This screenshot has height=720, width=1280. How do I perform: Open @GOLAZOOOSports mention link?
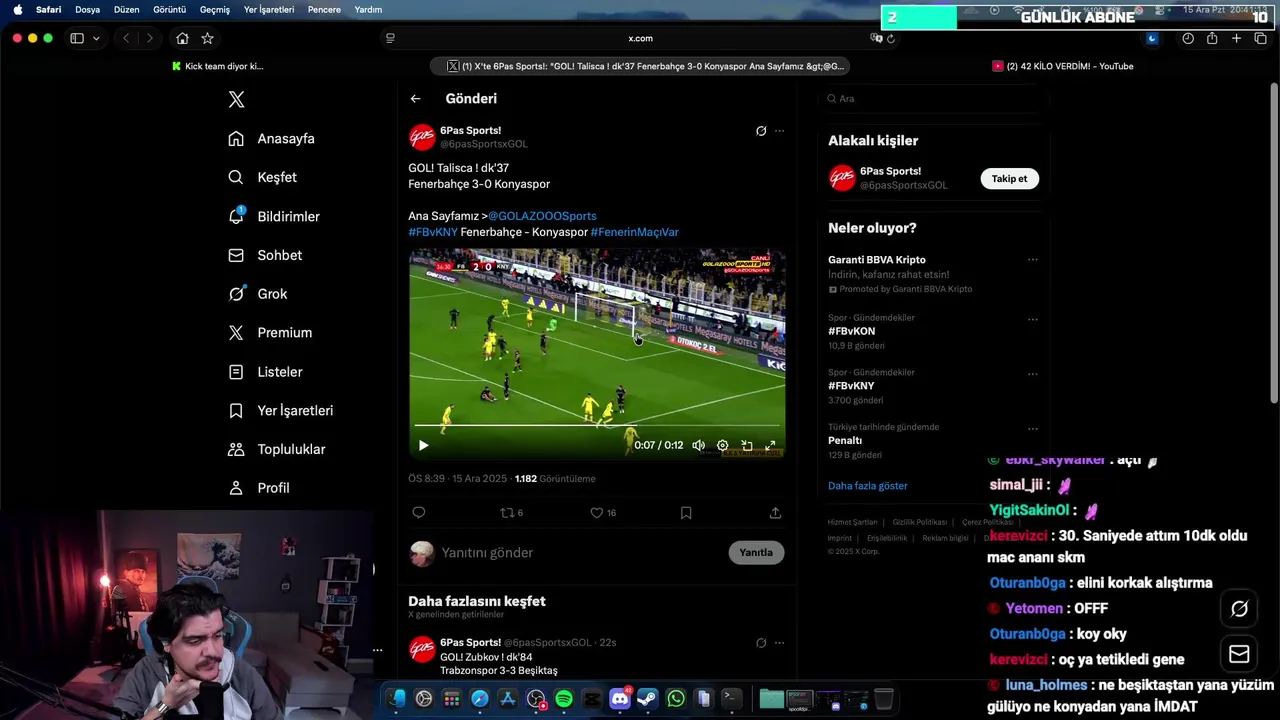coord(542,216)
